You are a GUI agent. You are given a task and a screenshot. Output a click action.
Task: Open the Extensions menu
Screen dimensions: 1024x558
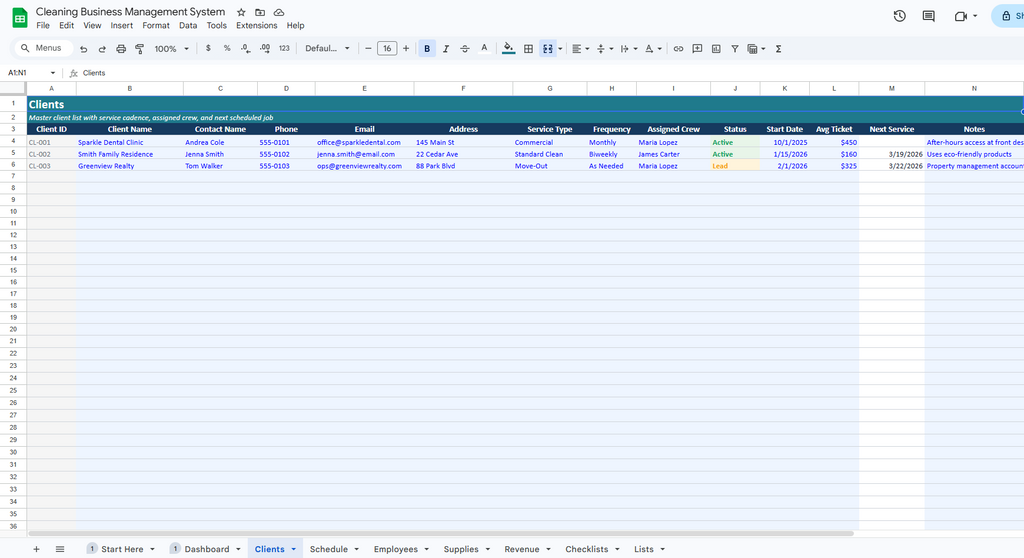coord(257,25)
